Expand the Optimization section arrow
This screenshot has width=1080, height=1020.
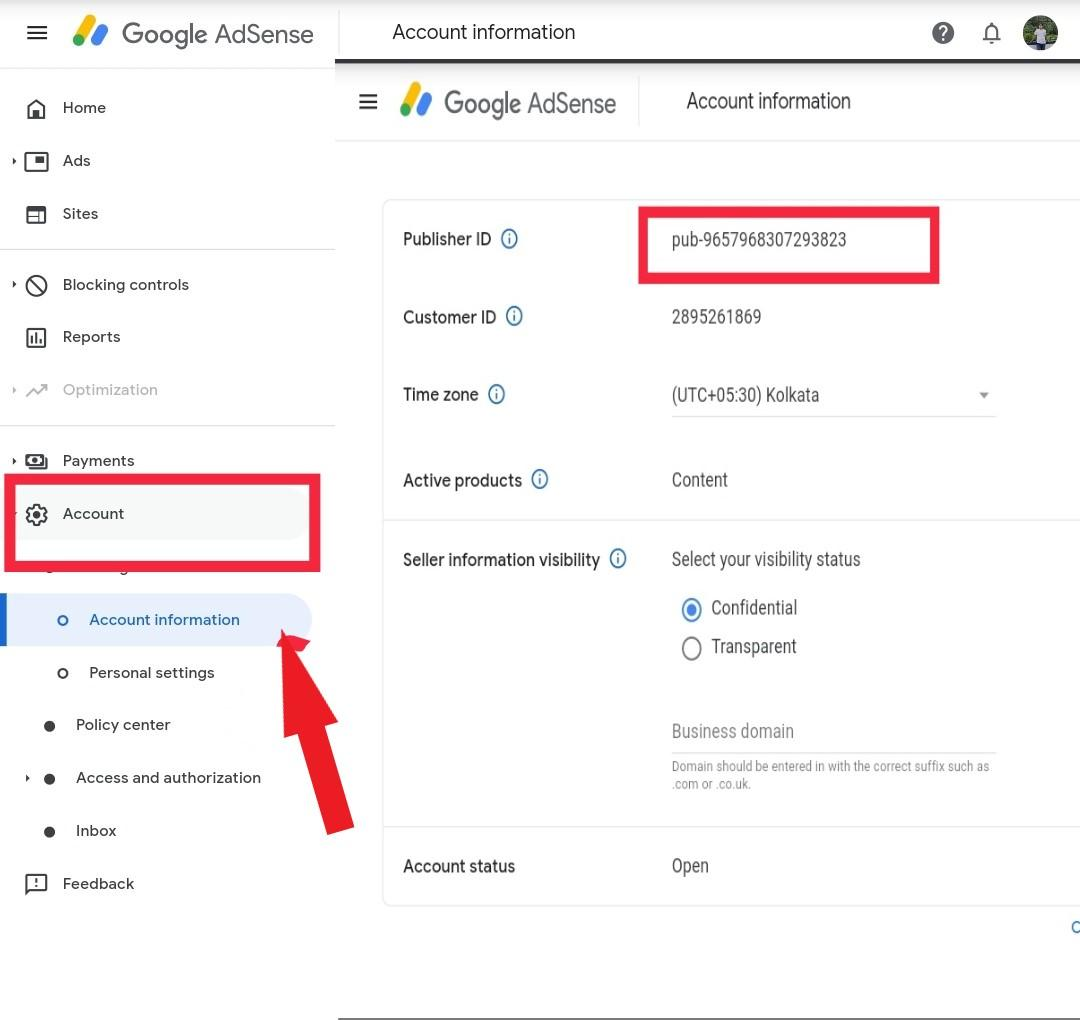point(14,390)
